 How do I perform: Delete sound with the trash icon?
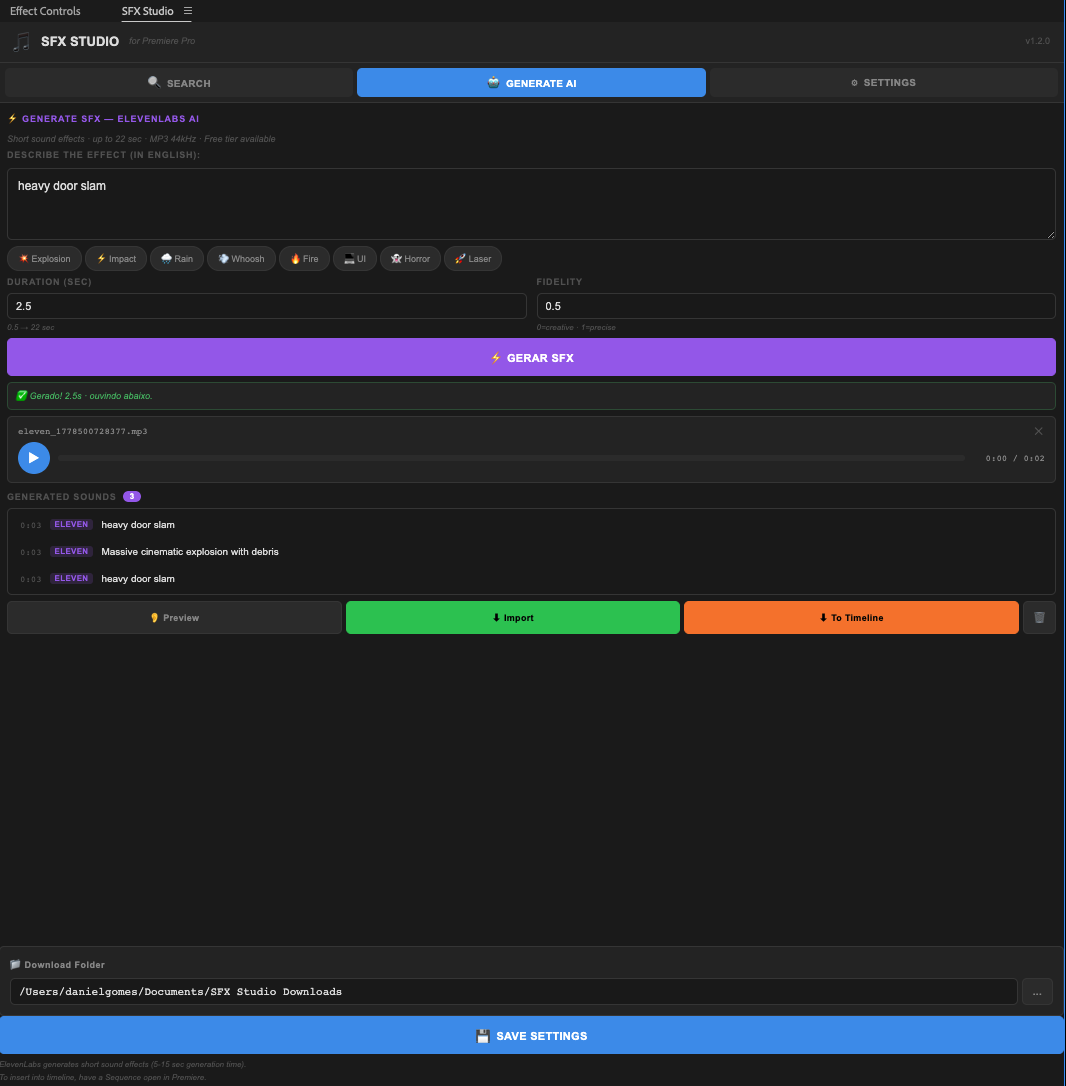1039,618
